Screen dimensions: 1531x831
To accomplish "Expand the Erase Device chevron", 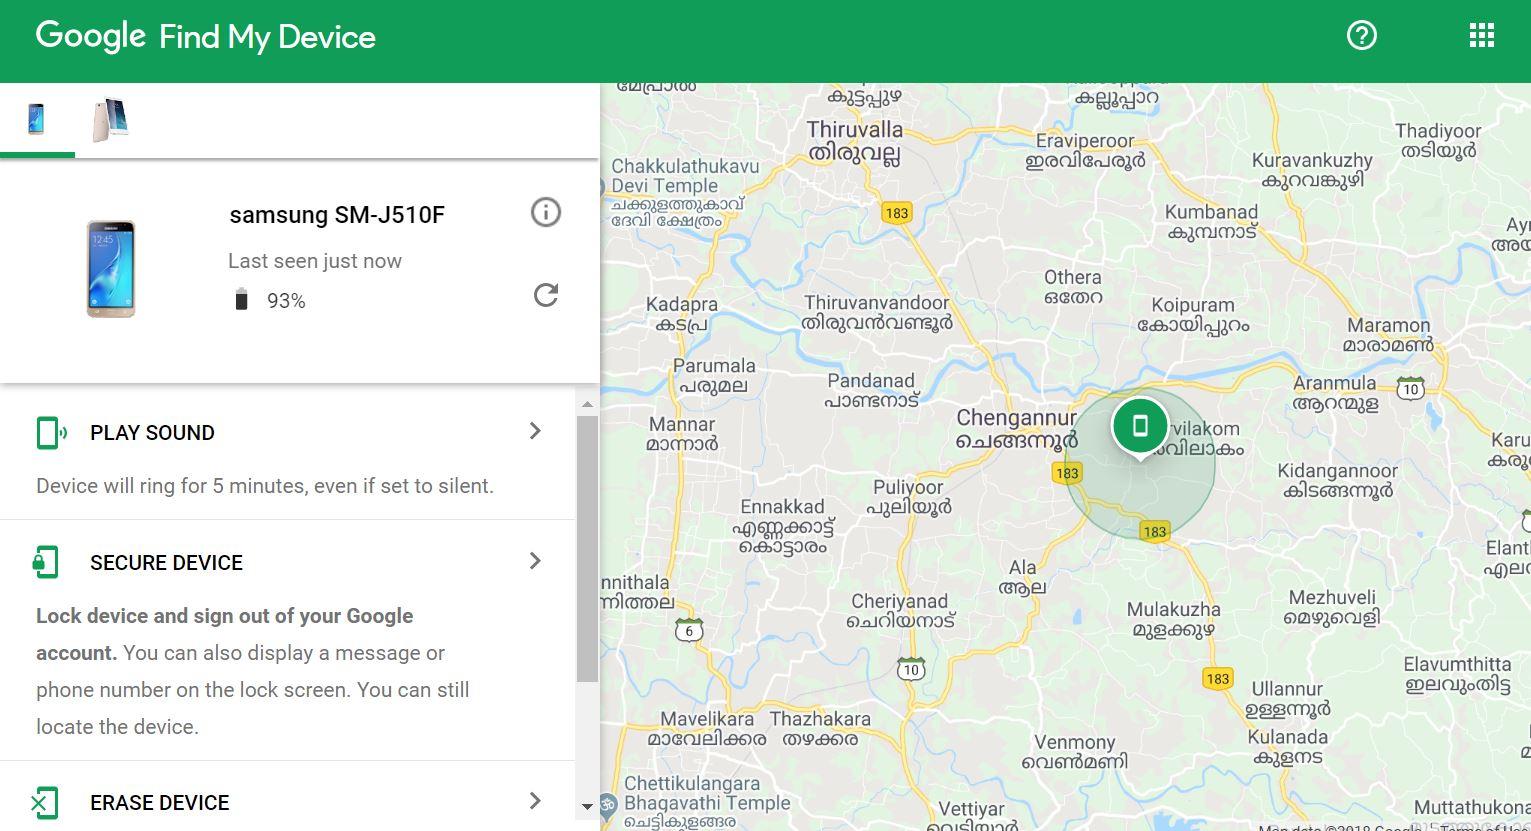I will [x=535, y=801].
